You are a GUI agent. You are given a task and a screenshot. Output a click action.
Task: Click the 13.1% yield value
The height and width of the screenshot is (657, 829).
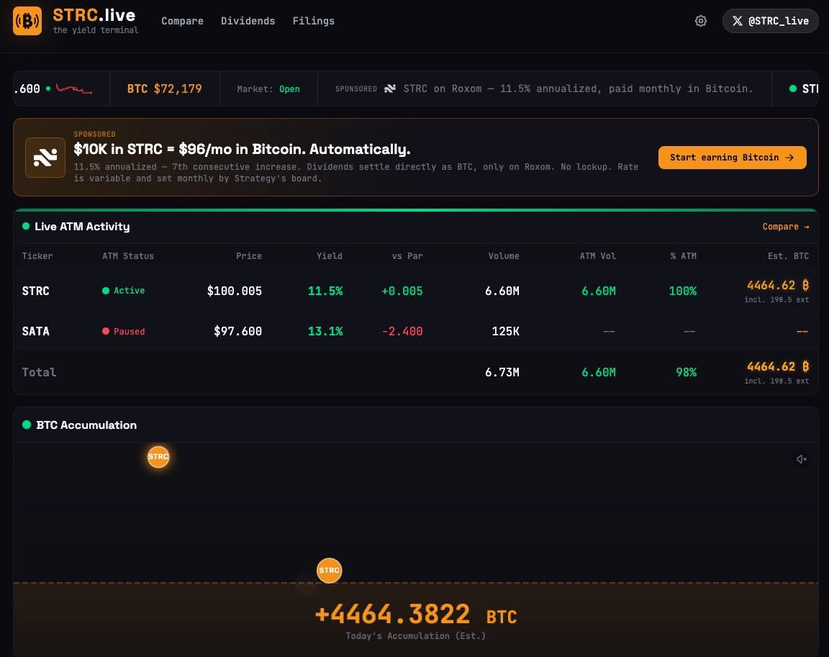click(325, 331)
